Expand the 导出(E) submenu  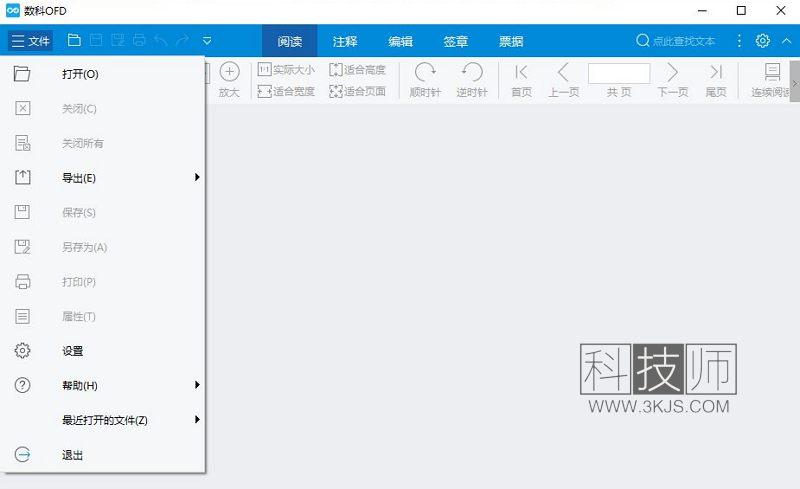coord(103,178)
